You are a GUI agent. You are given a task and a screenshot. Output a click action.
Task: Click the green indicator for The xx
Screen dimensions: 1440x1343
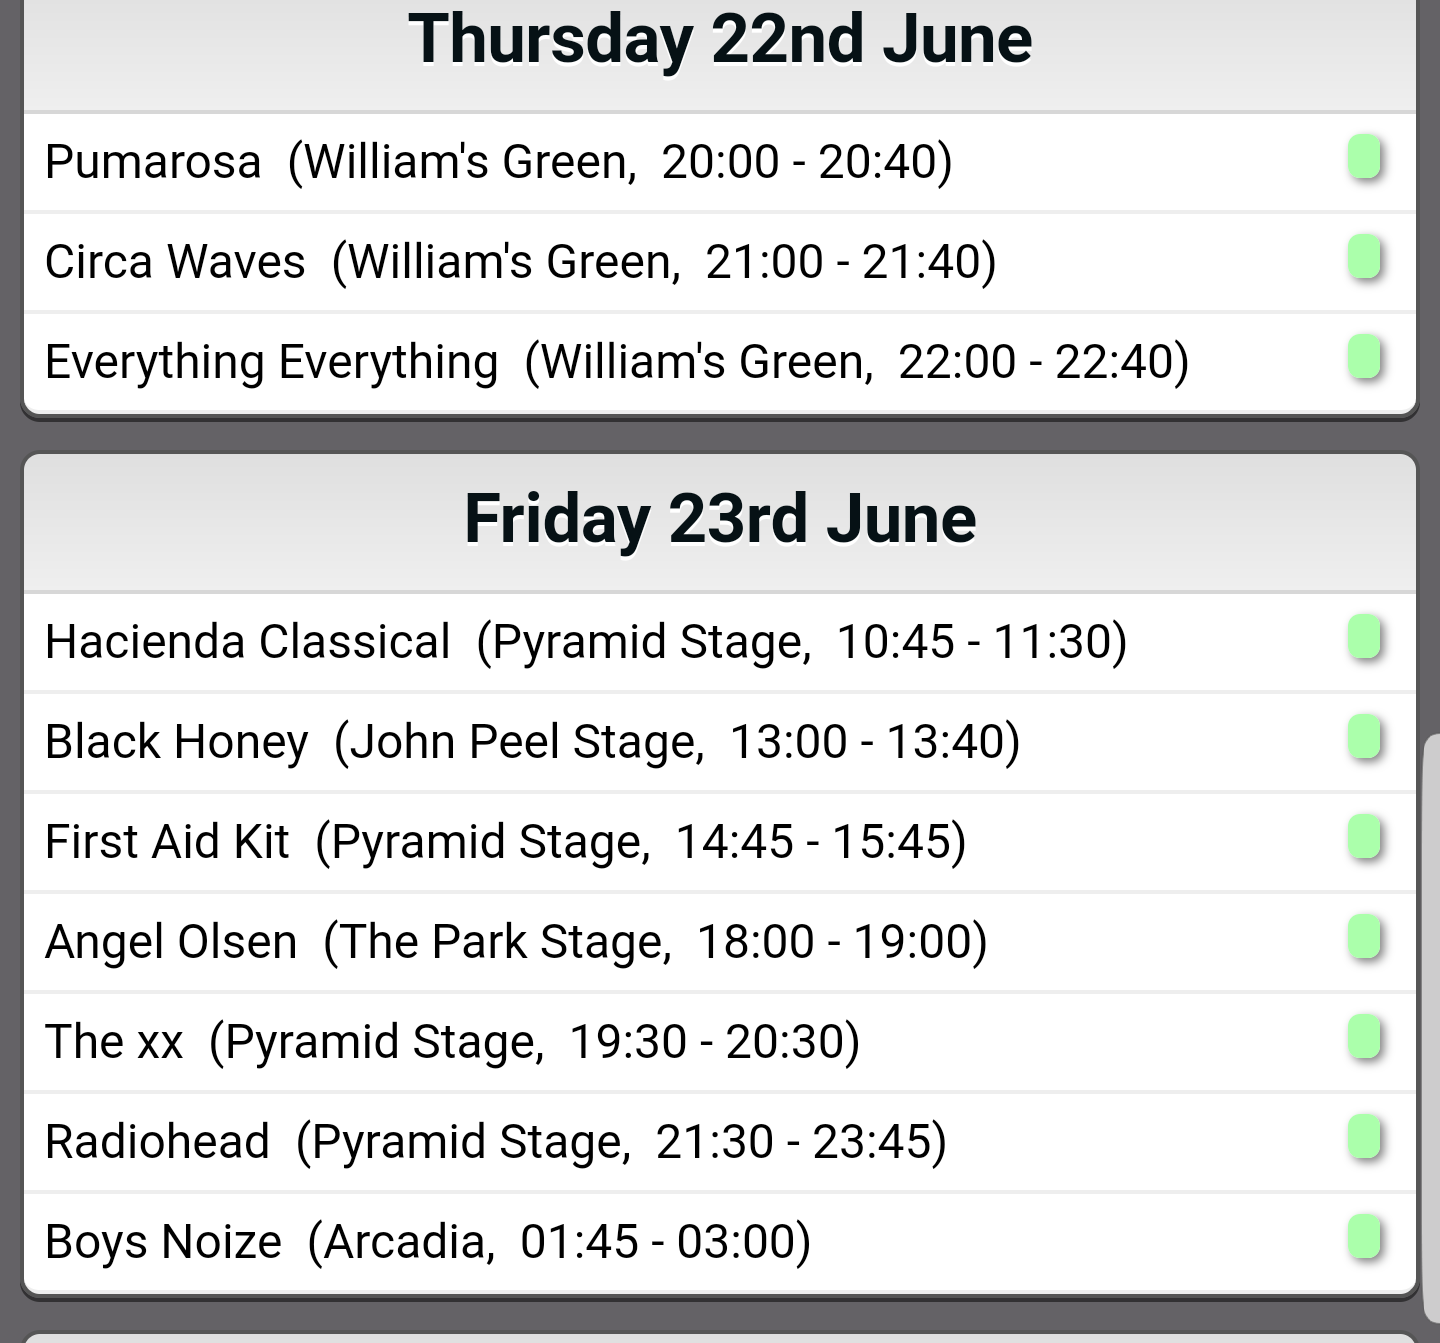pyautogui.click(x=1364, y=1038)
